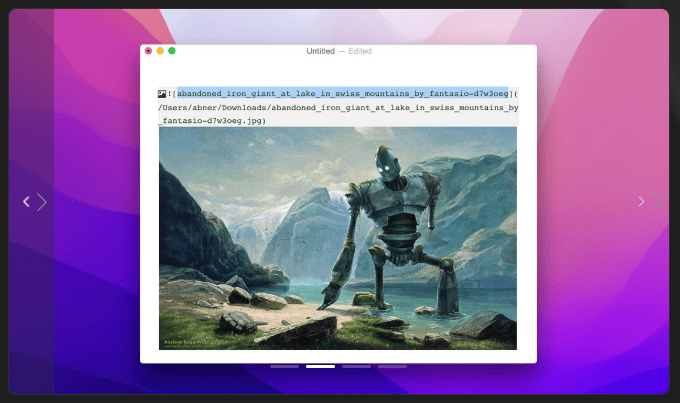Select the second, highlighted slide indicator
680x403 pixels.
(x=320, y=367)
